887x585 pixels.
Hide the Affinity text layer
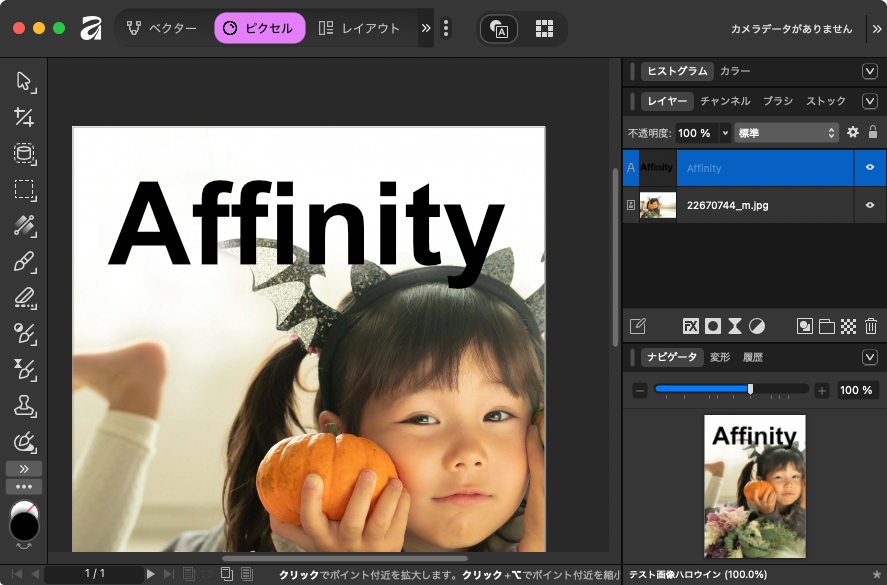pos(870,168)
